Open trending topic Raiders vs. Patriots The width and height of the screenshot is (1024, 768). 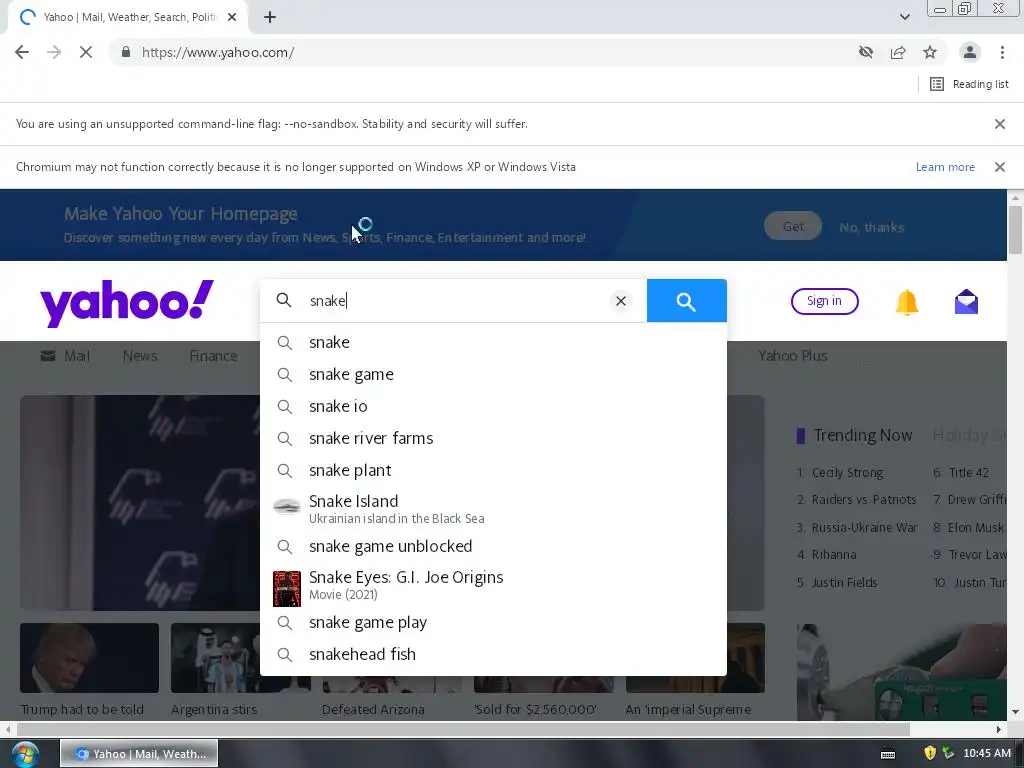click(x=863, y=500)
